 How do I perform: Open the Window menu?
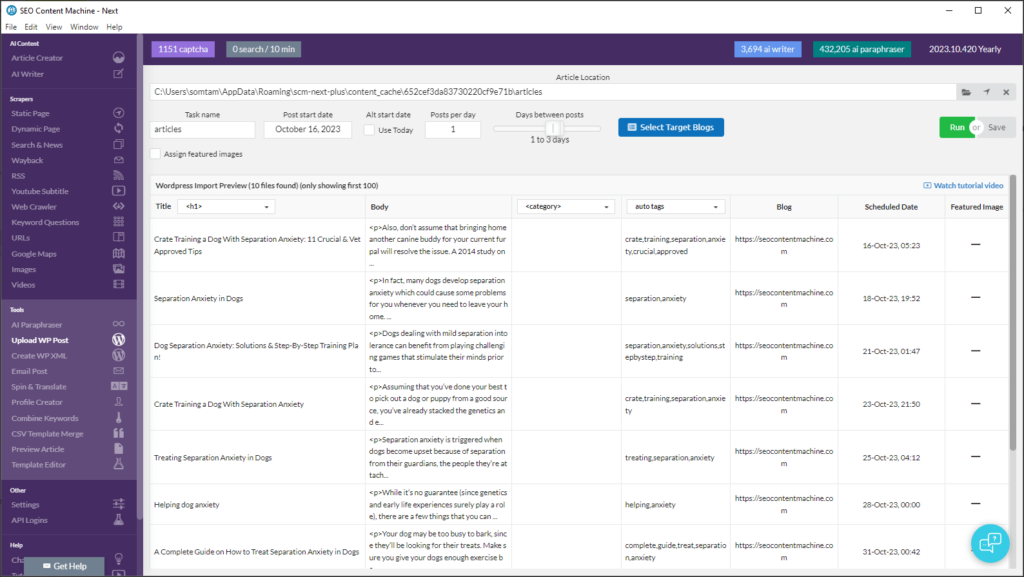coord(84,27)
